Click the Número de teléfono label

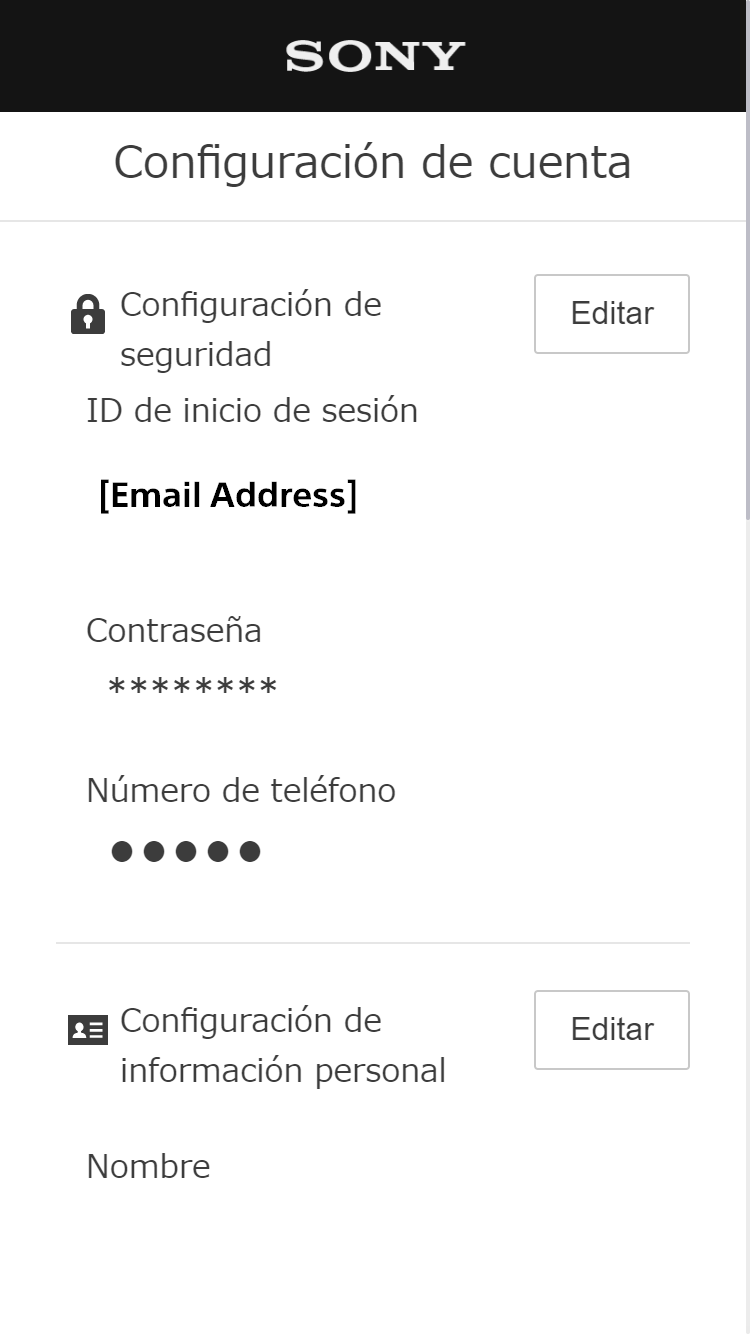pos(241,790)
